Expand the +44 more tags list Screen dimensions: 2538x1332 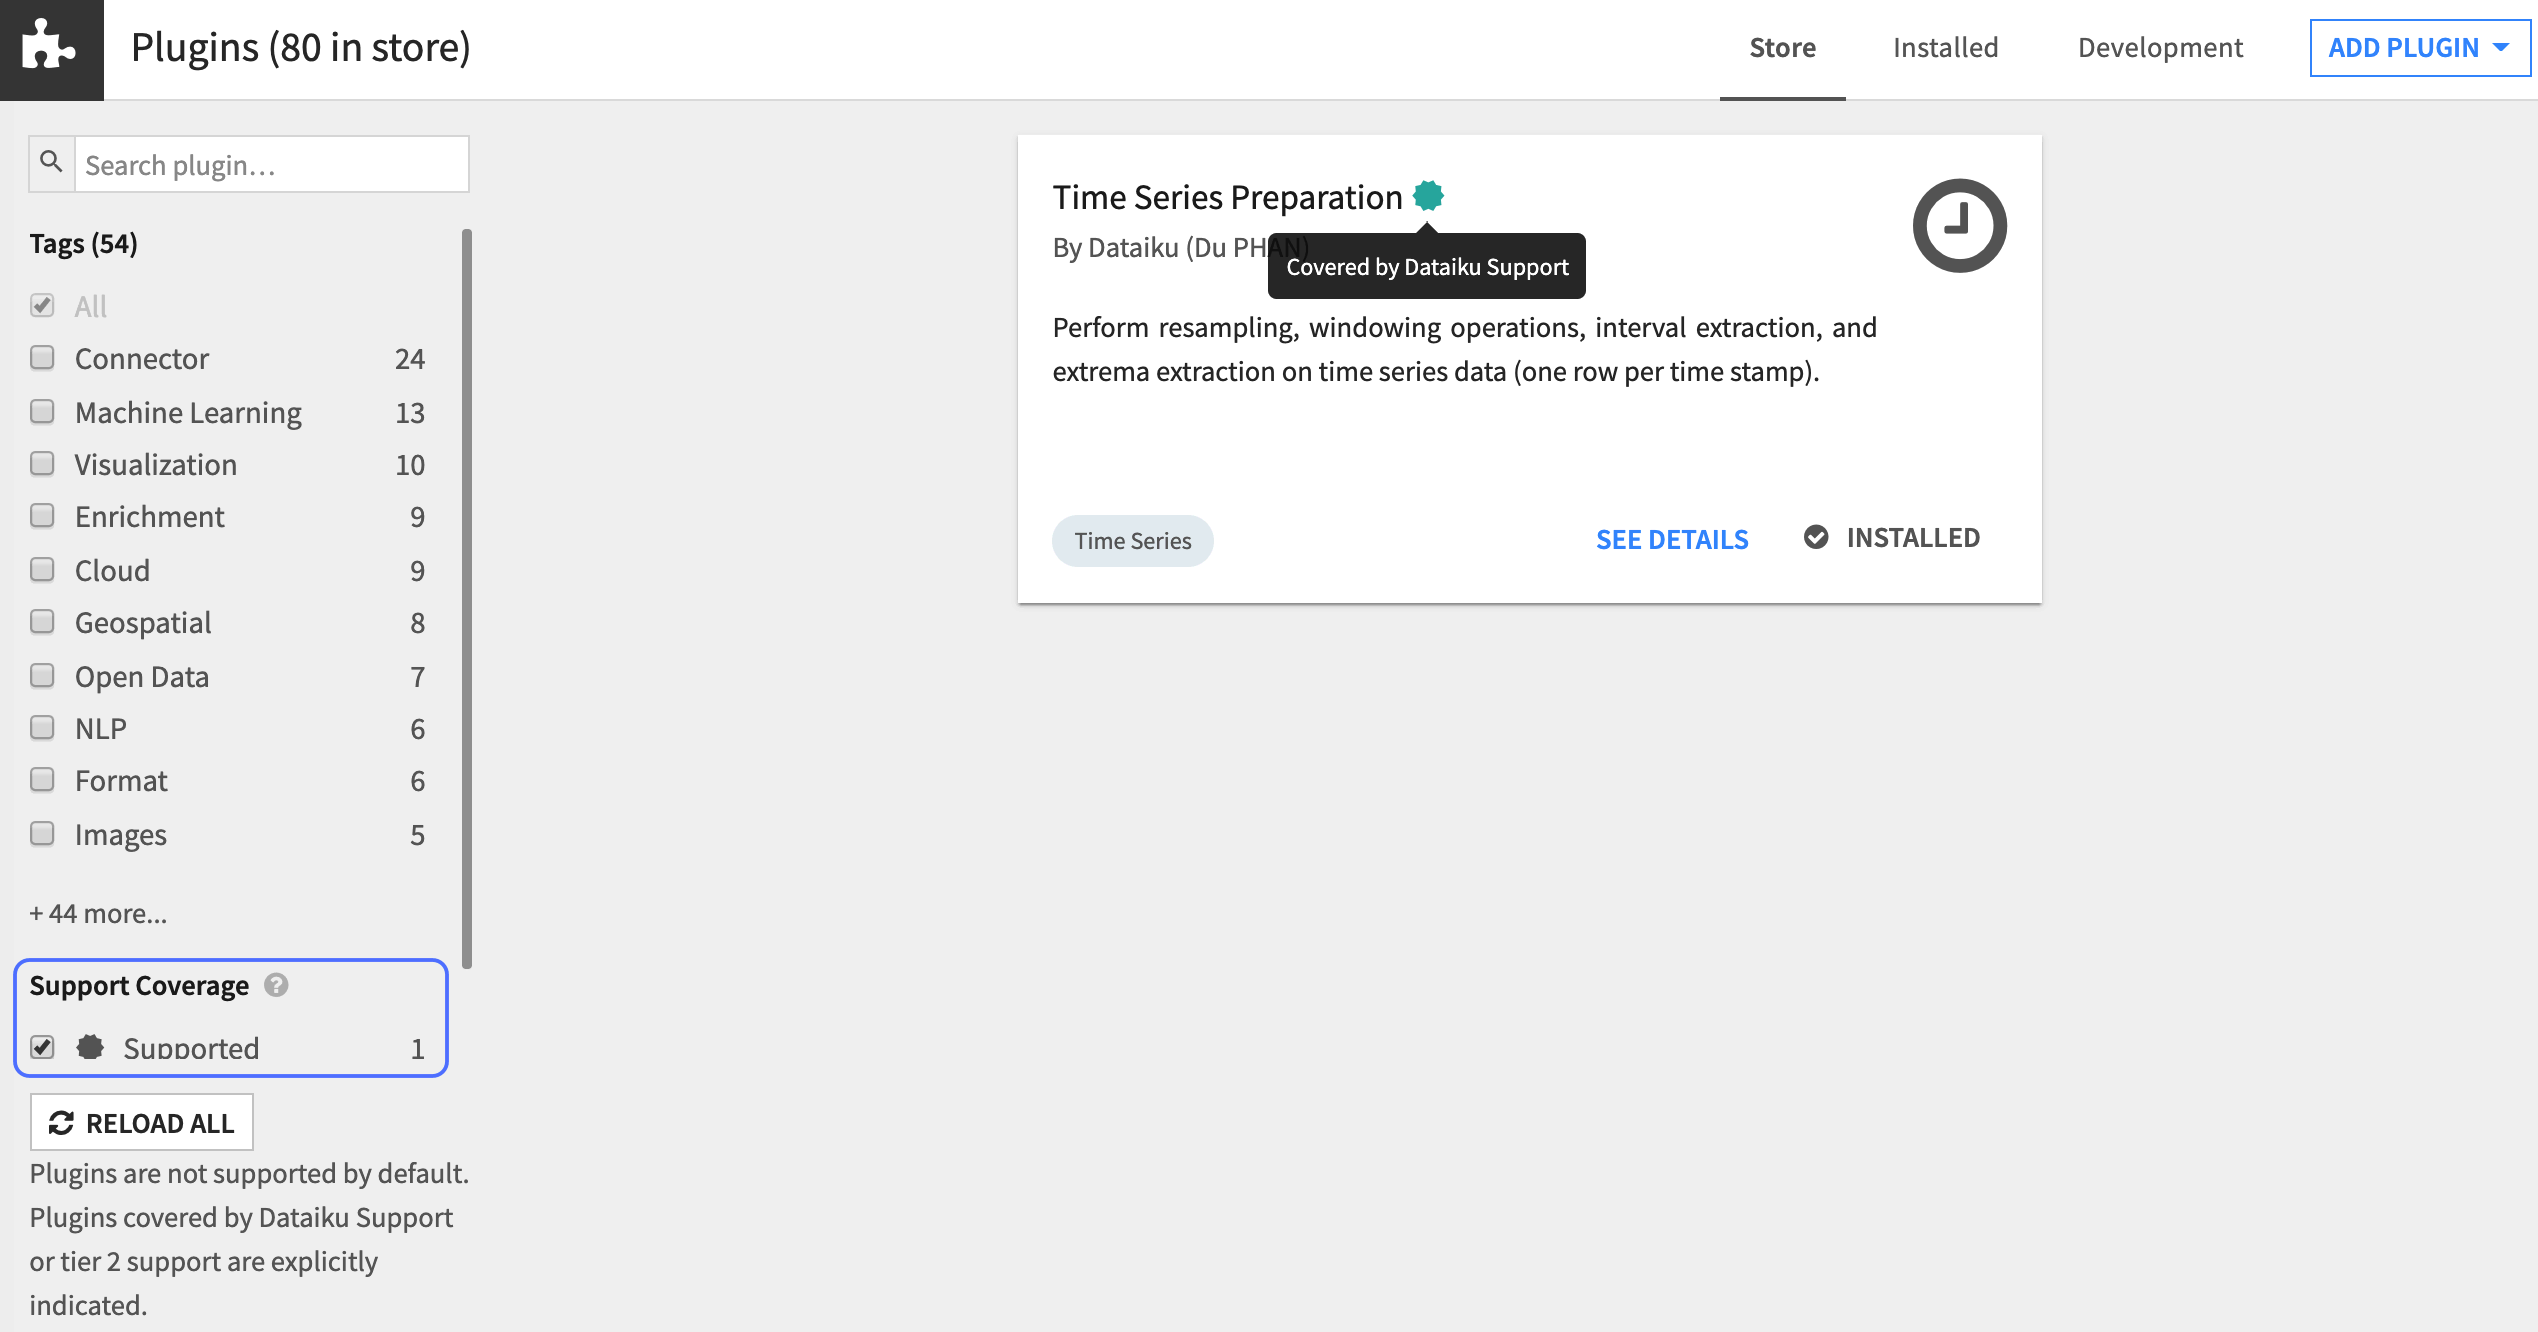(97, 912)
